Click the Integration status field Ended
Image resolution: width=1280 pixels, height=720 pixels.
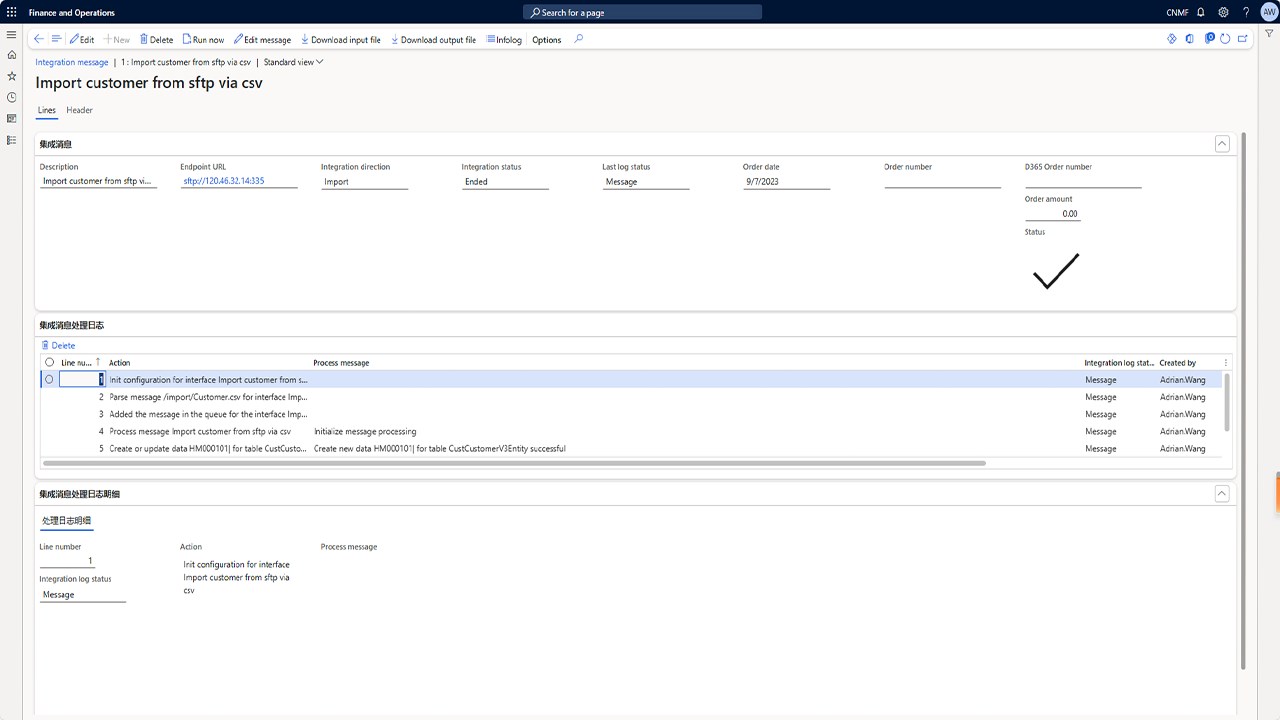505,182
